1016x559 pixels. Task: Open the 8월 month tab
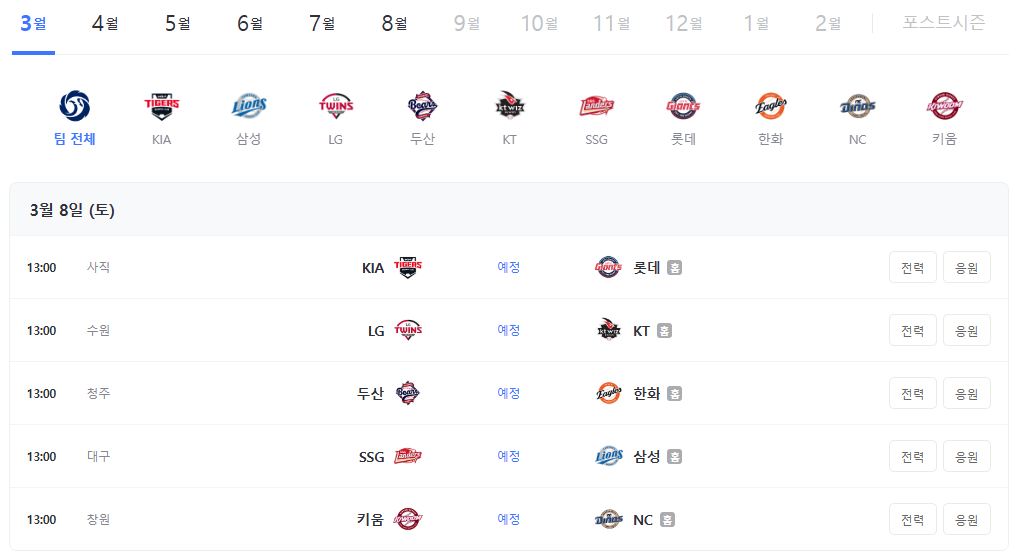coord(394,24)
